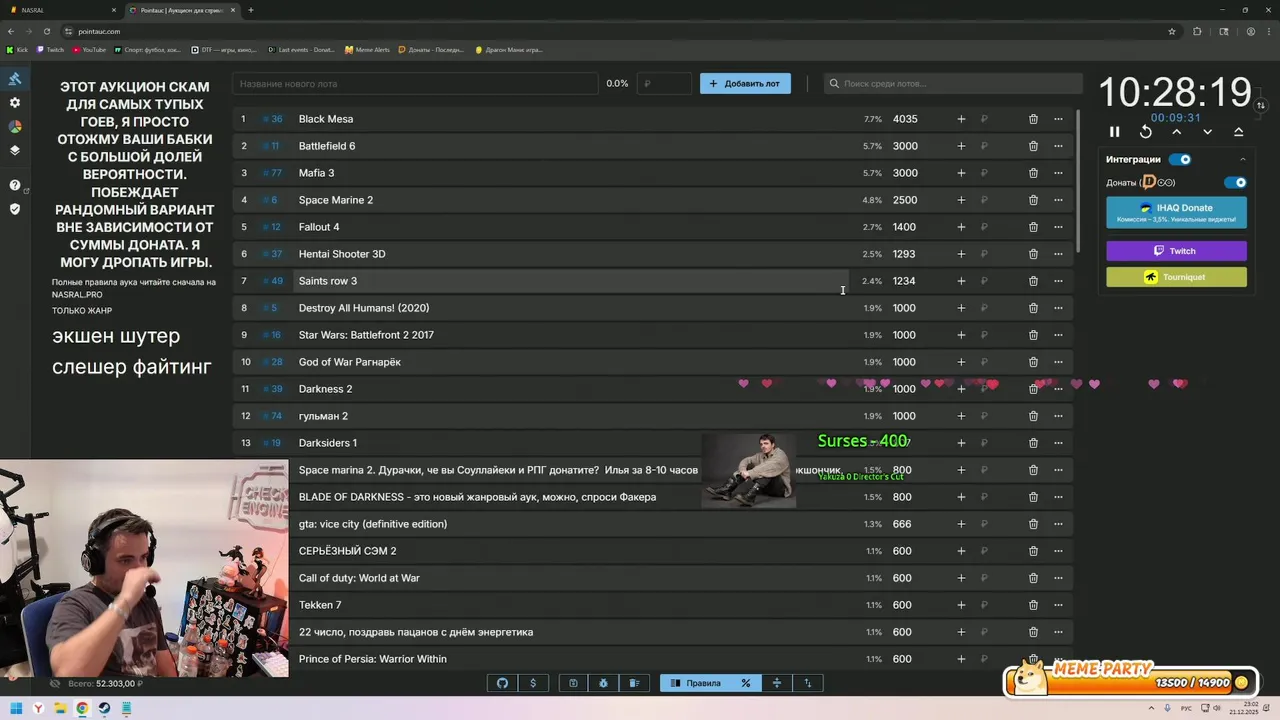The height and width of the screenshot is (720, 1280).
Task: Open the statistics pie chart sidebar icon
Action: pos(15,127)
